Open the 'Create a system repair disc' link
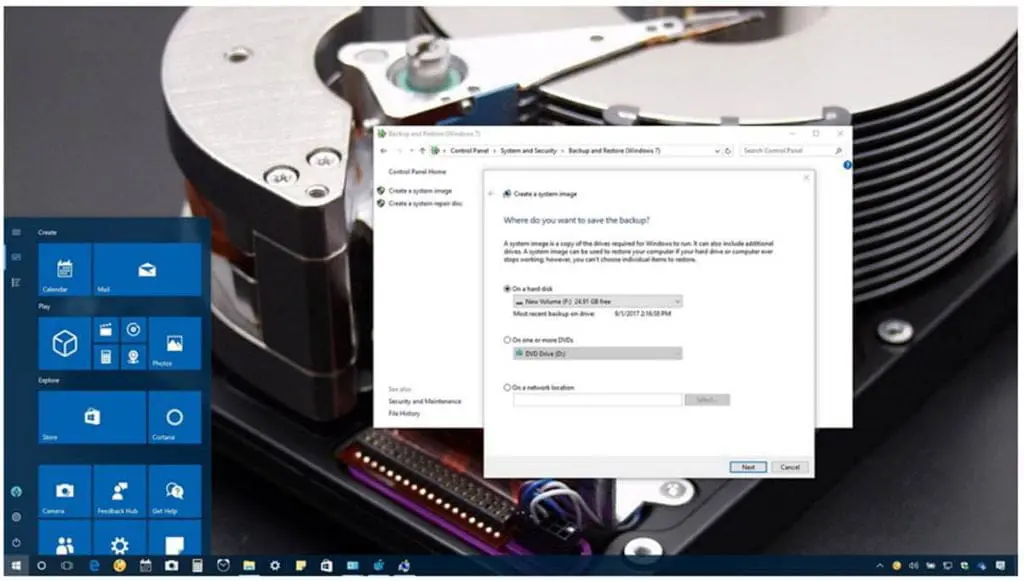The image size is (1024, 581). 424,203
